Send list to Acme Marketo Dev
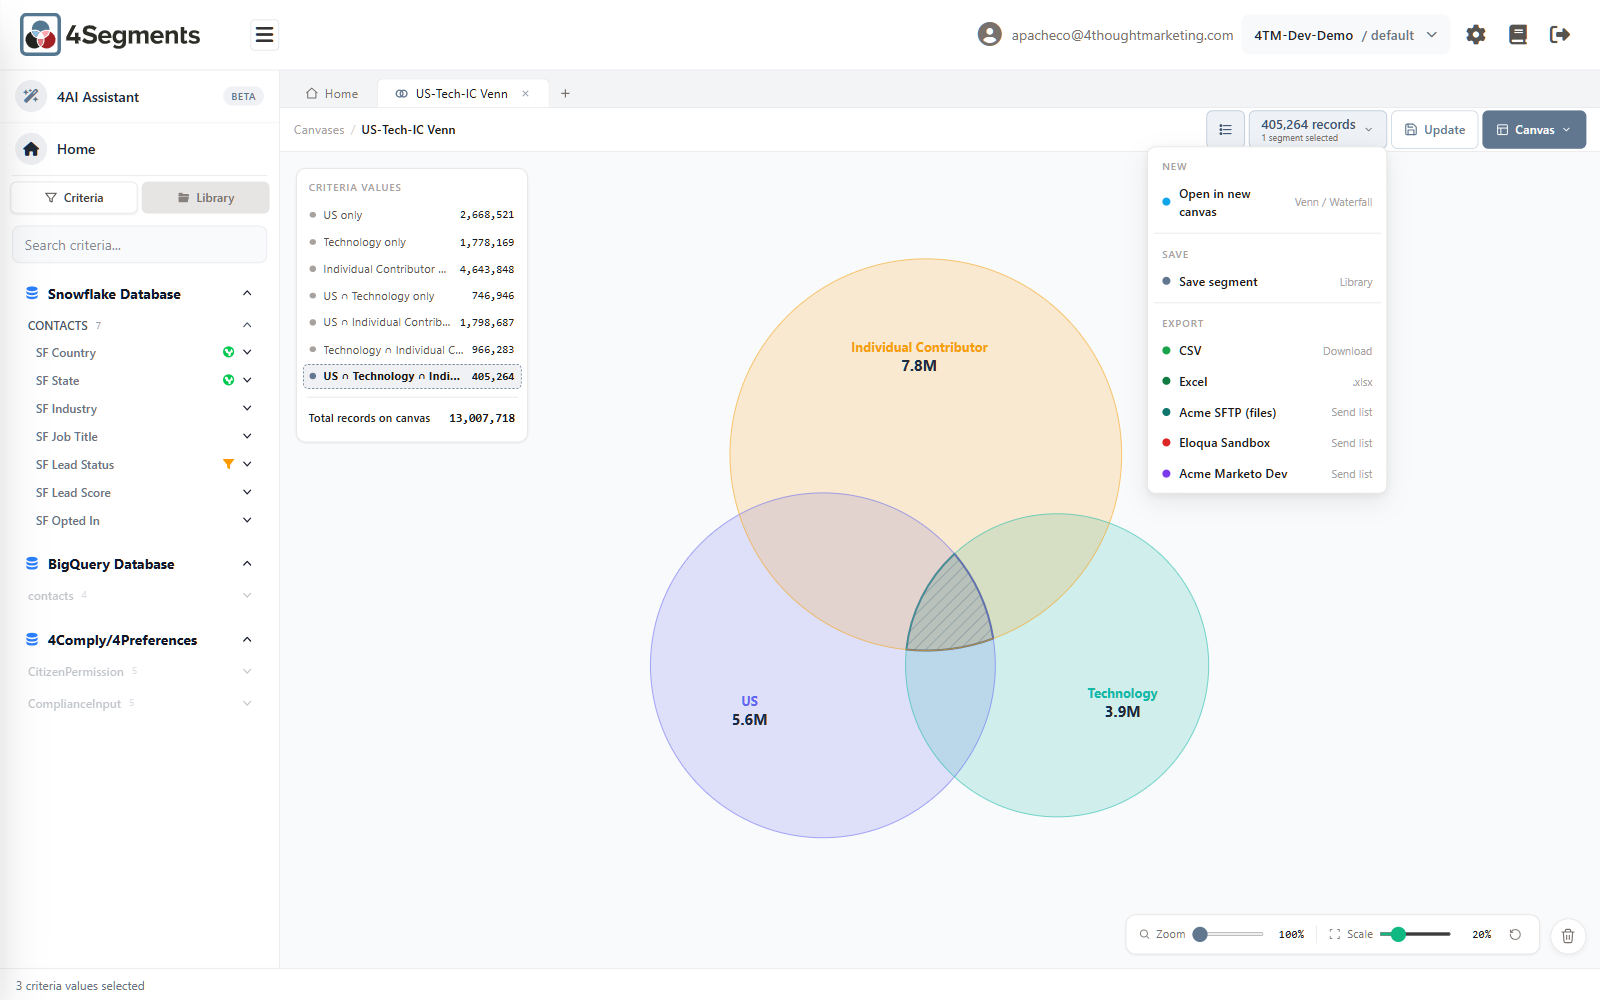The image size is (1600, 1000). (x=1267, y=474)
